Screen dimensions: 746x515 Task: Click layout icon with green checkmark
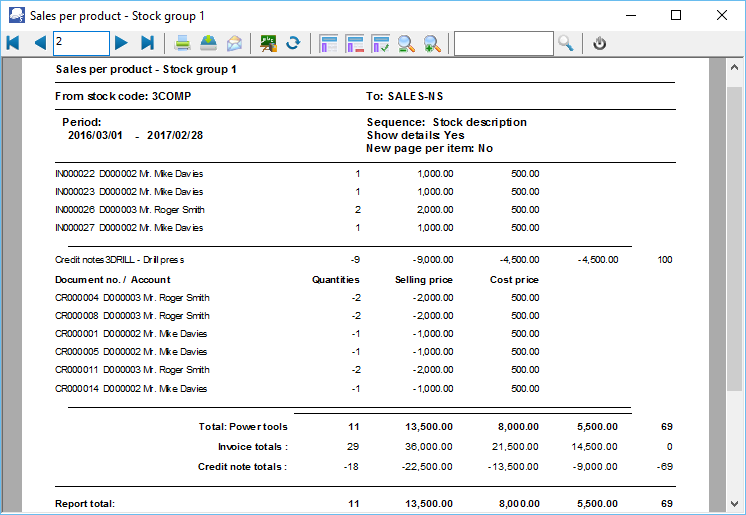380,43
